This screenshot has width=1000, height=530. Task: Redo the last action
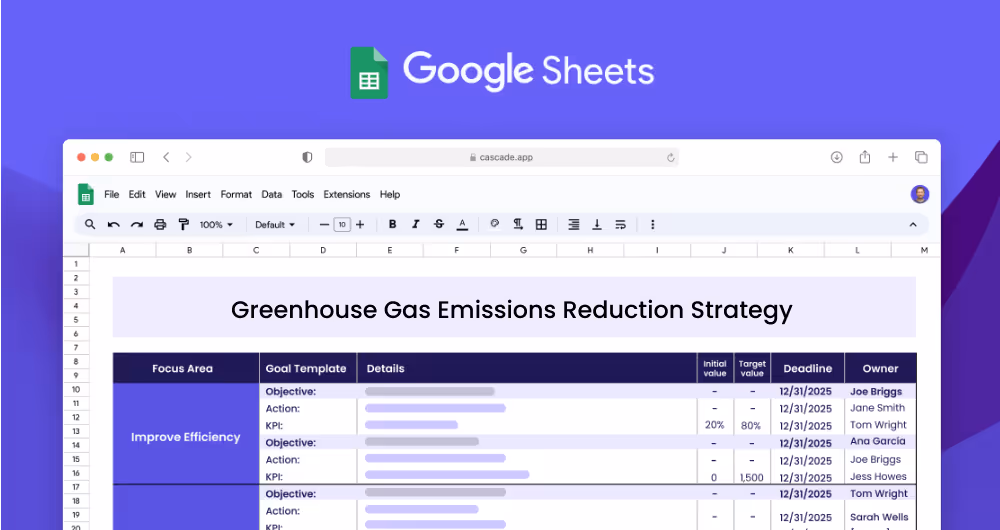click(136, 225)
